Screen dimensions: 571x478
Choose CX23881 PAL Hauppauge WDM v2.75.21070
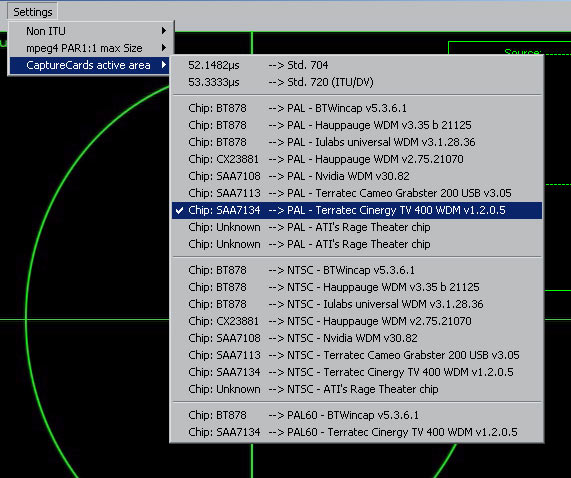[x=357, y=159]
